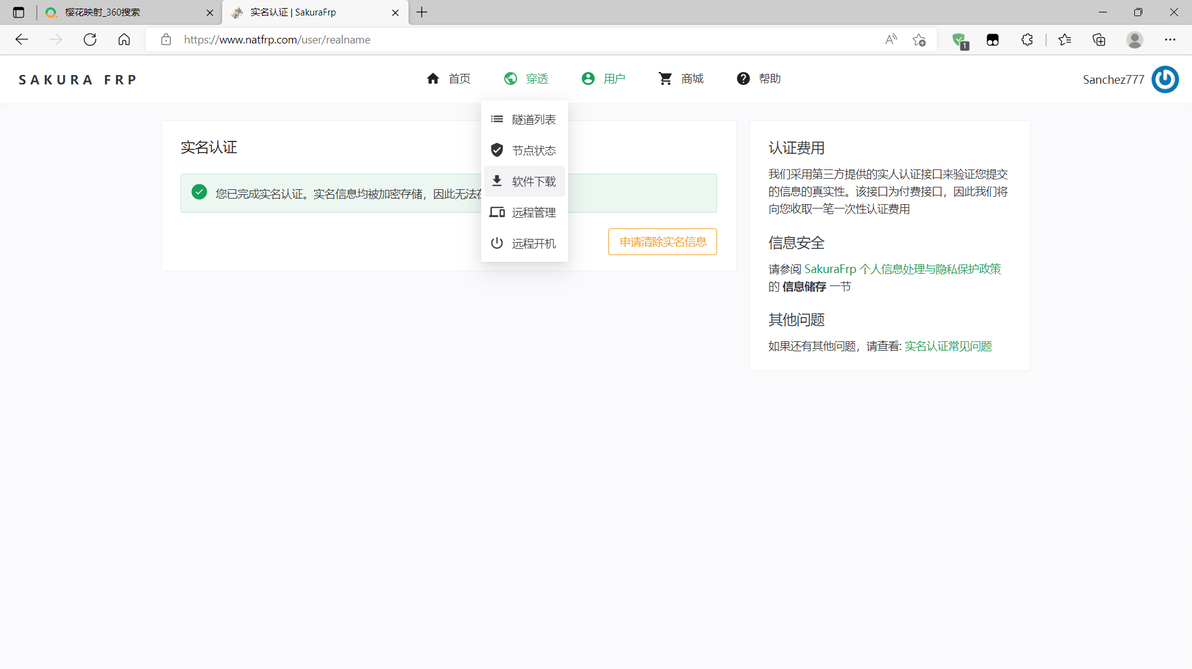Click the browser forward arrow
Viewport: 1192px width, 669px height.
(x=55, y=40)
